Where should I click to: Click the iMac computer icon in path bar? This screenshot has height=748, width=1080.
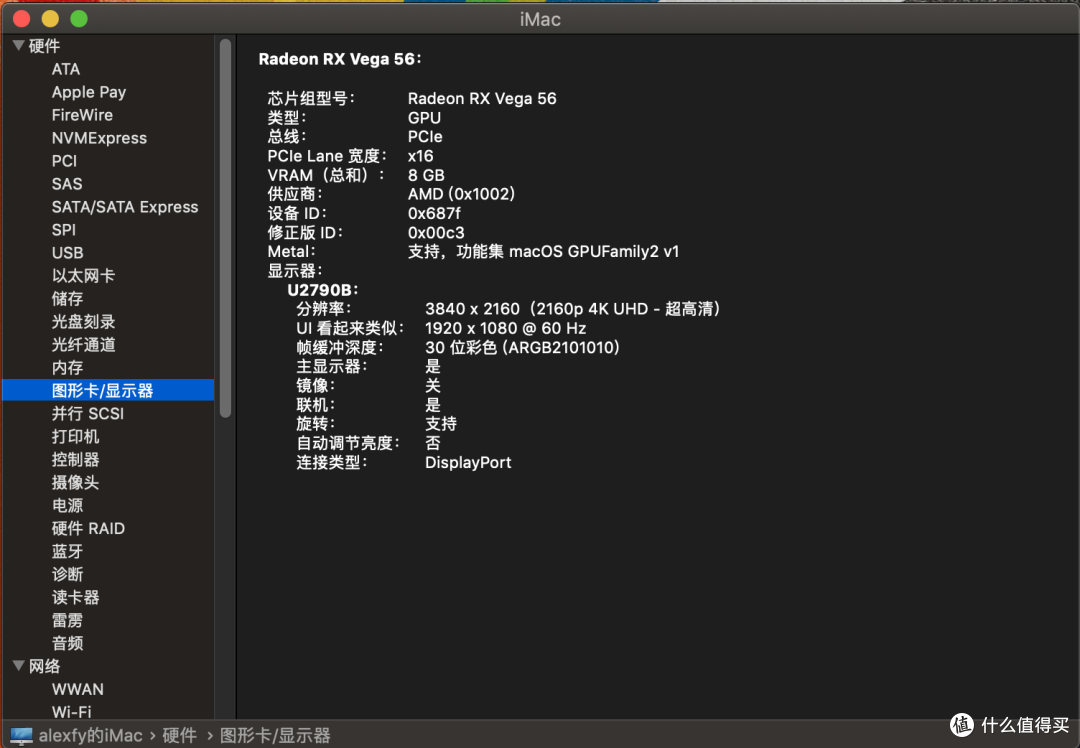coord(21,736)
